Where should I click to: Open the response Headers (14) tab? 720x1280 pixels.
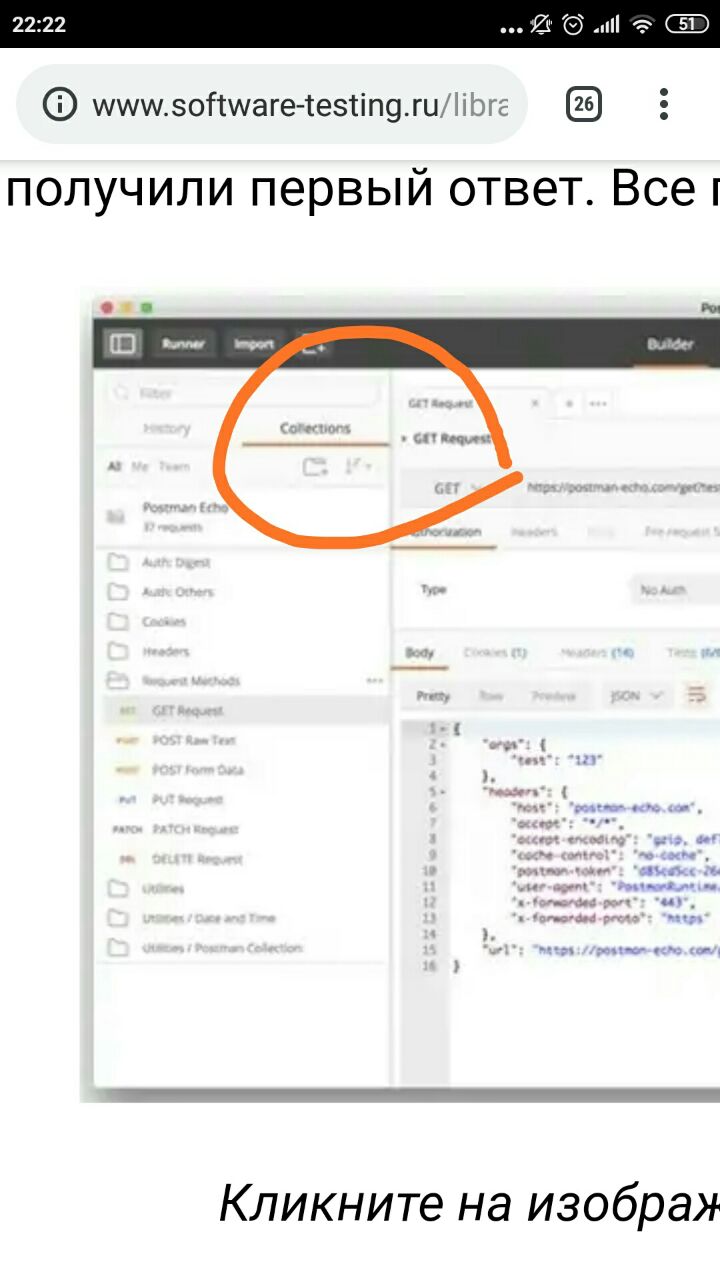pos(597,653)
